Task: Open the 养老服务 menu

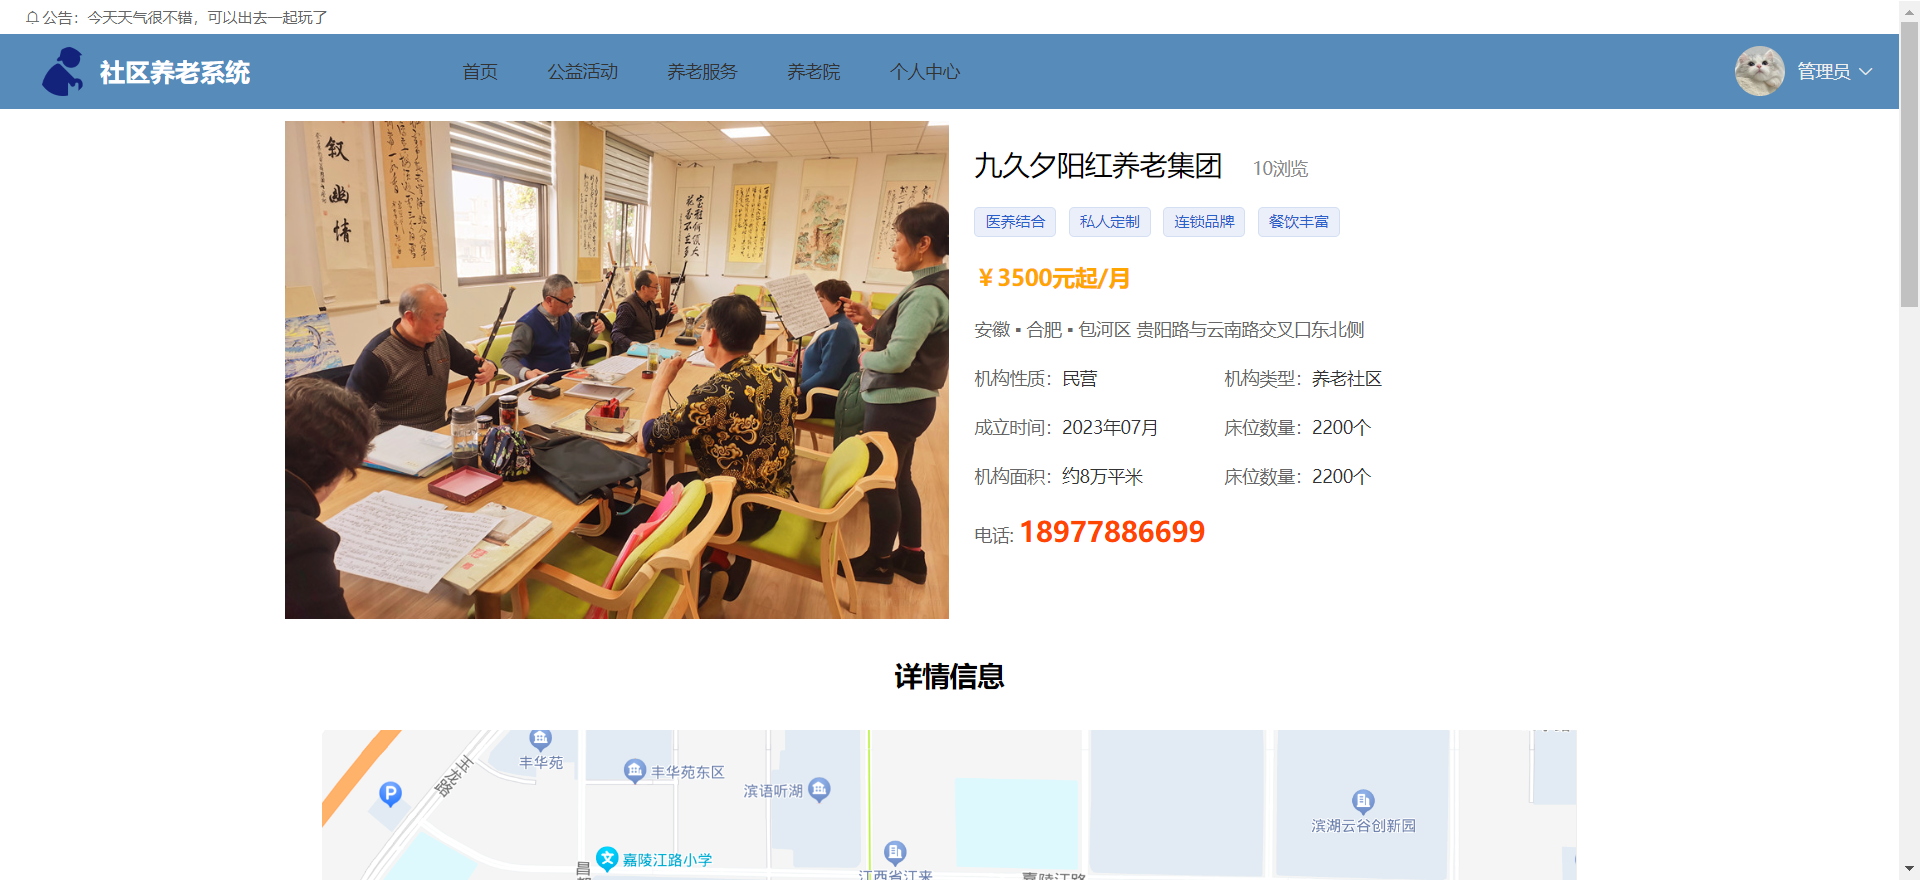Action: (x=702, y=72)
